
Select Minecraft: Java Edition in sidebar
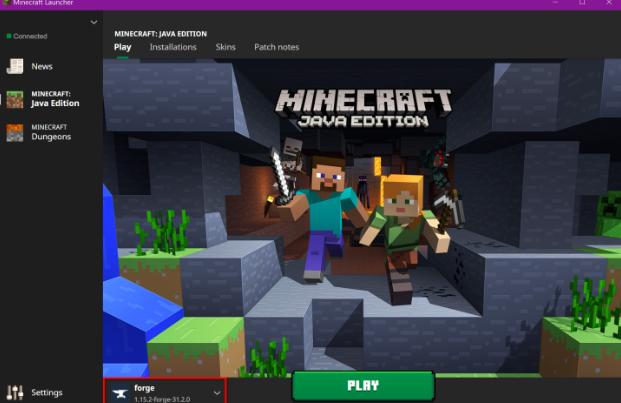[x=55, y=99]
